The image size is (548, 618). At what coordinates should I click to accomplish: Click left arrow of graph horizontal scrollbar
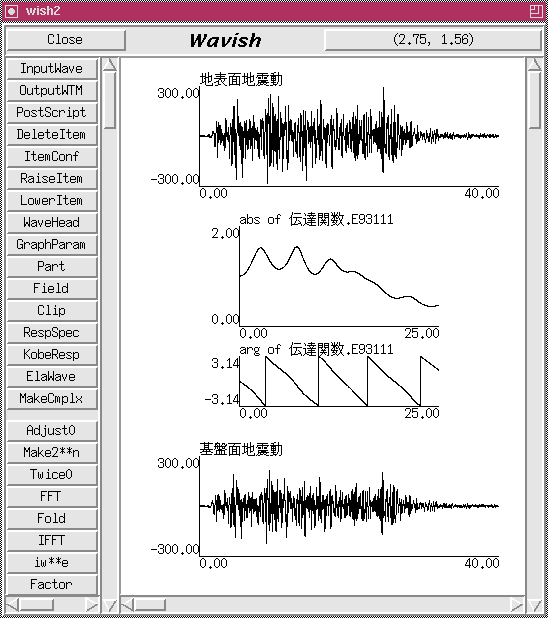[127, 605]
